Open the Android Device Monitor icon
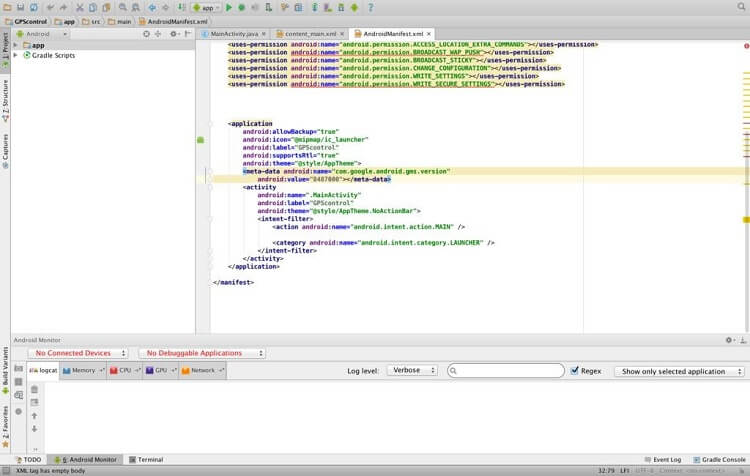Image resolution: width=750 pixels, height=476 pixels. pos(354,7)
